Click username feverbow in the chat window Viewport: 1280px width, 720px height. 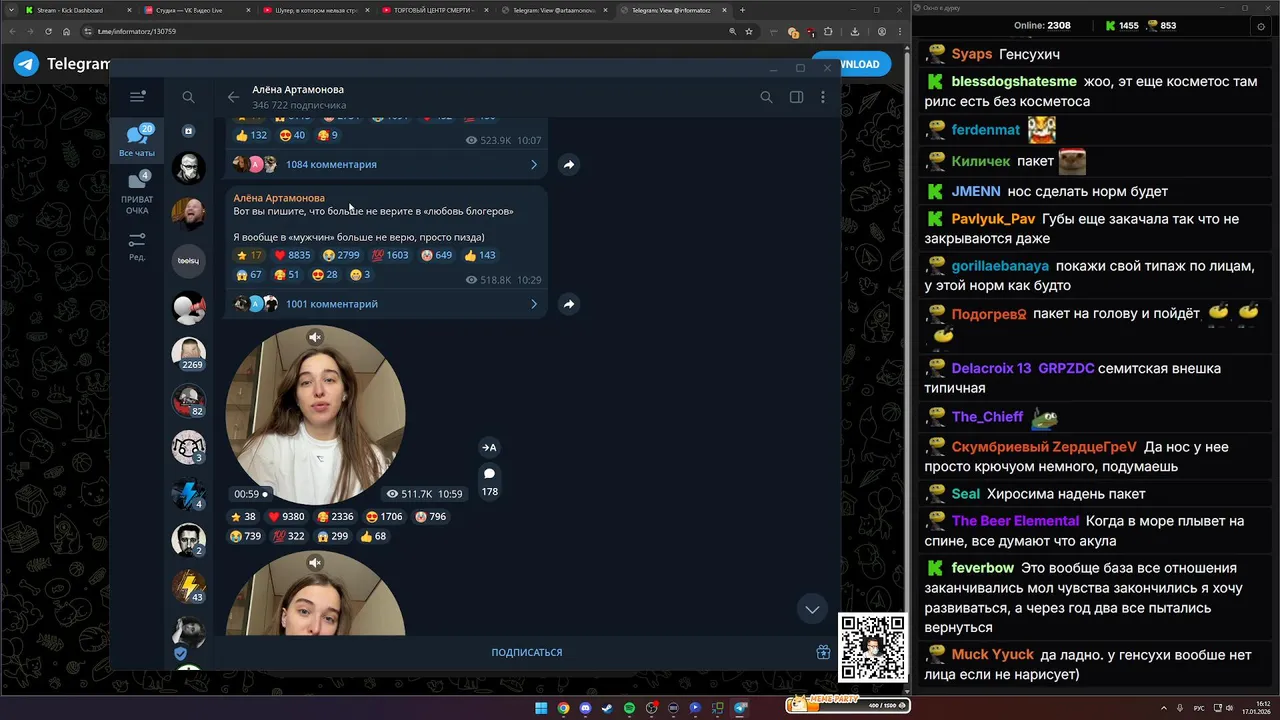pos(983,568)
